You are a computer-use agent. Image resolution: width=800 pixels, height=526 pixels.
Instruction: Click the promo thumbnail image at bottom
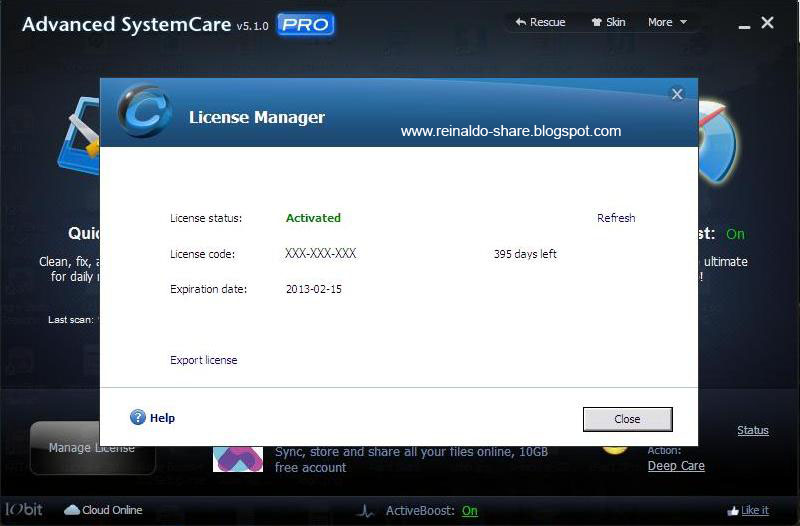[238, 459]
